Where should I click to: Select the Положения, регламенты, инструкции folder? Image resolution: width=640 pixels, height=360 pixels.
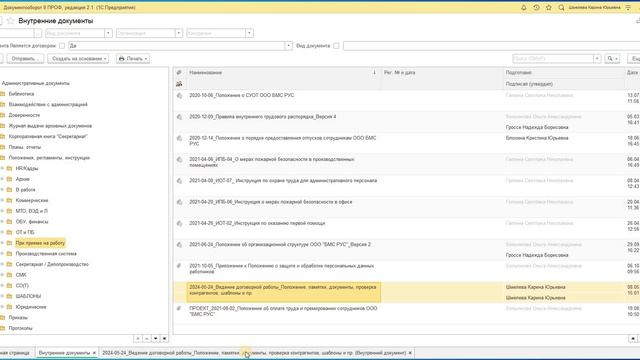[x=49, y=158]
